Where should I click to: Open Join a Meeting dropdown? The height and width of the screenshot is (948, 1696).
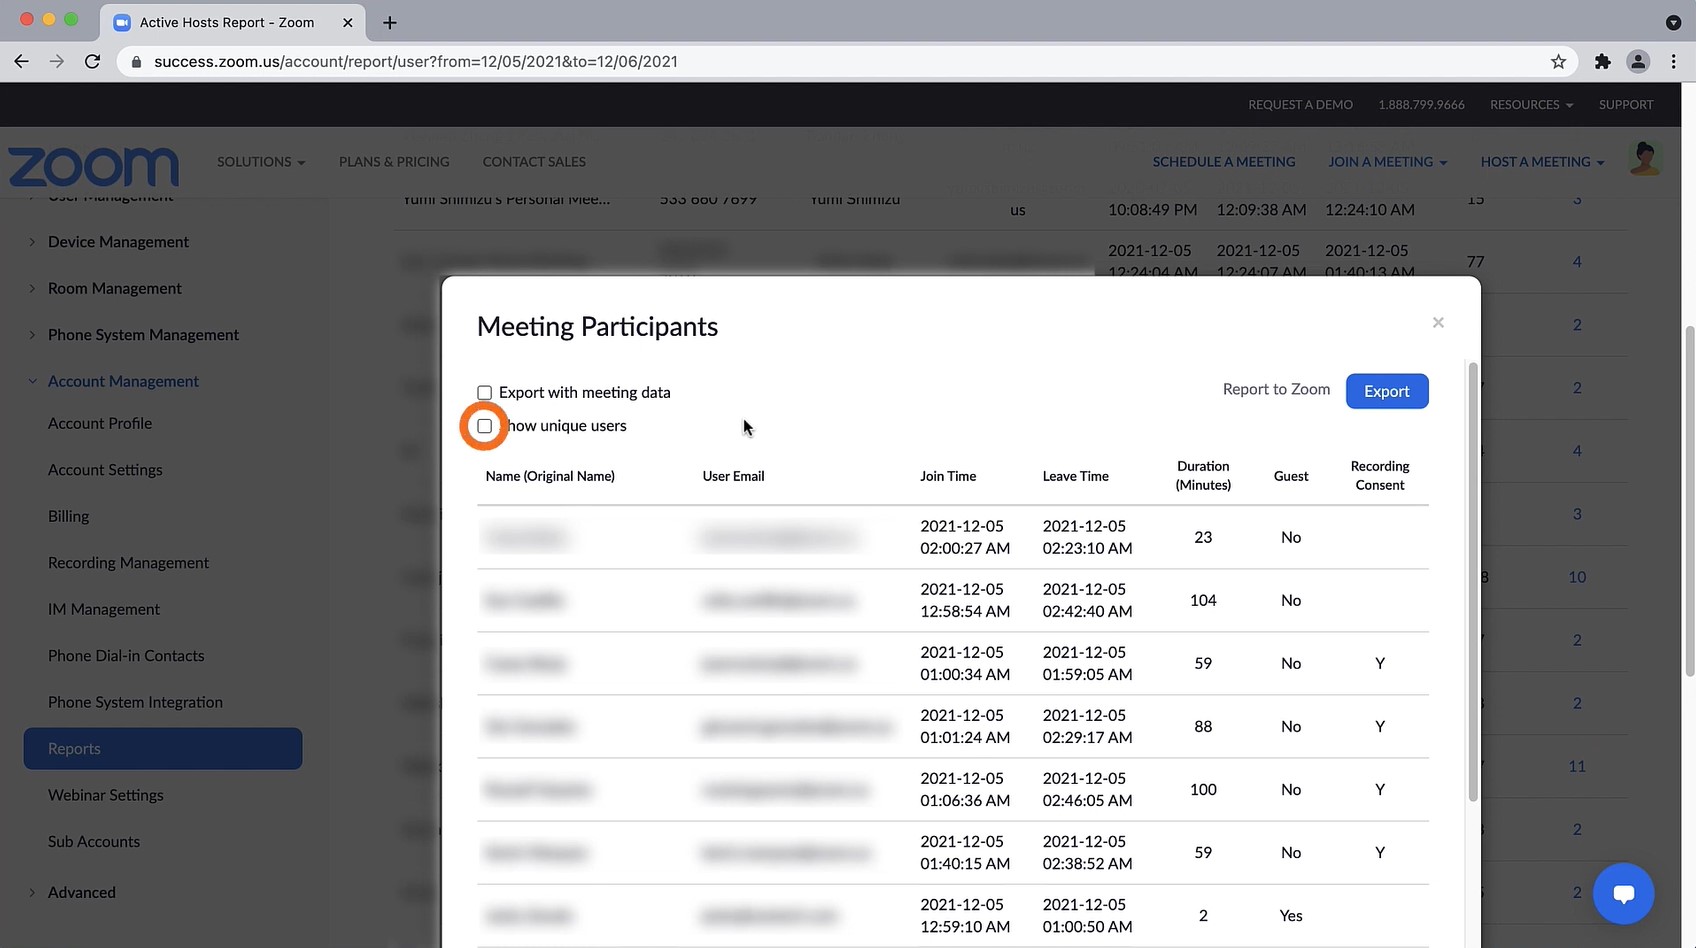tap(1387, 162)
